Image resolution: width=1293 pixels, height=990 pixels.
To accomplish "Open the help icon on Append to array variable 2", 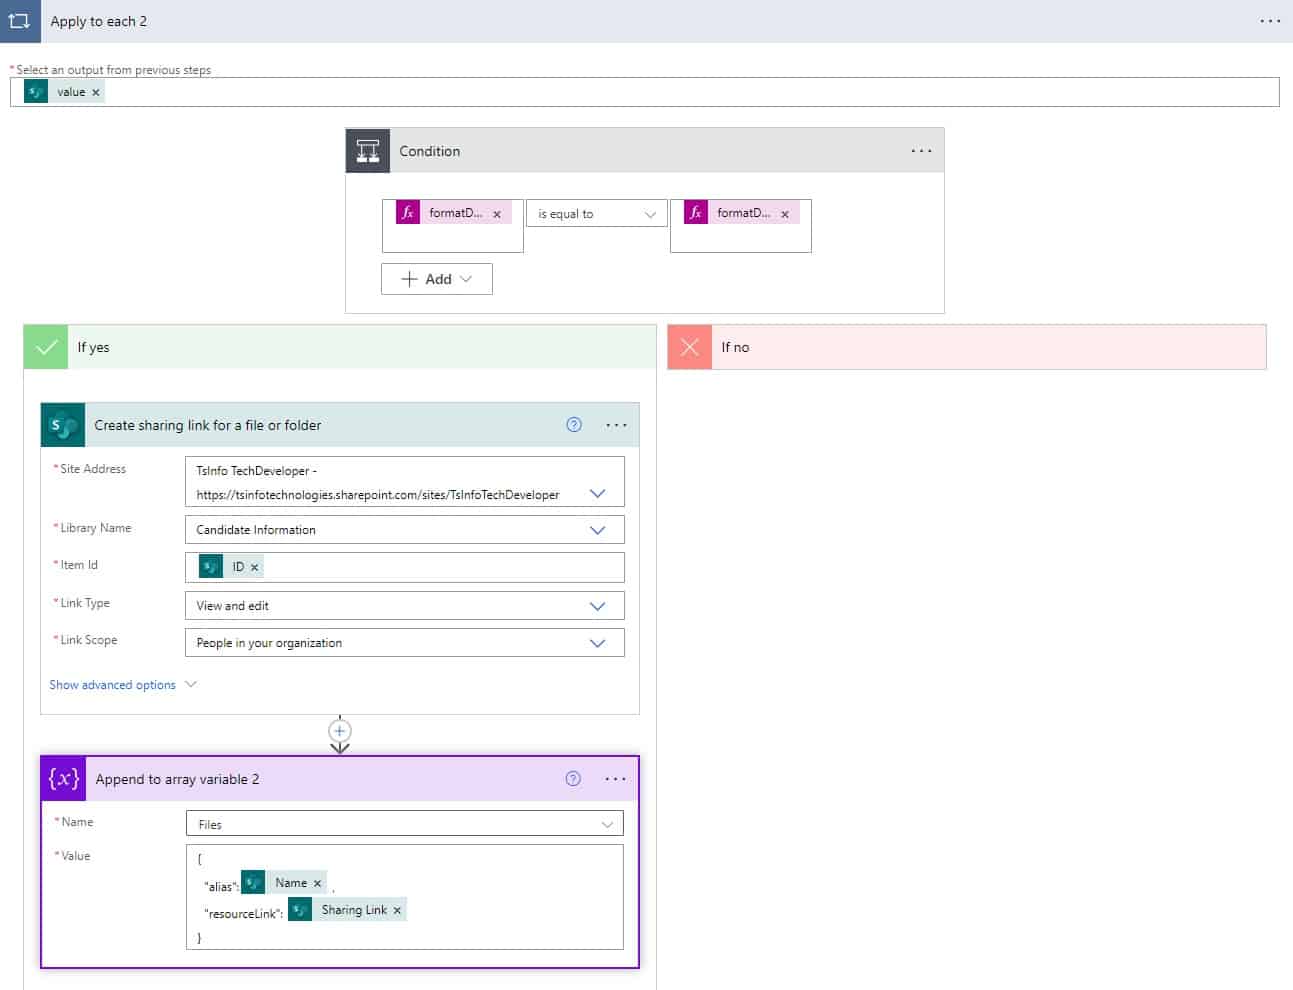I will tap(573, 778).
